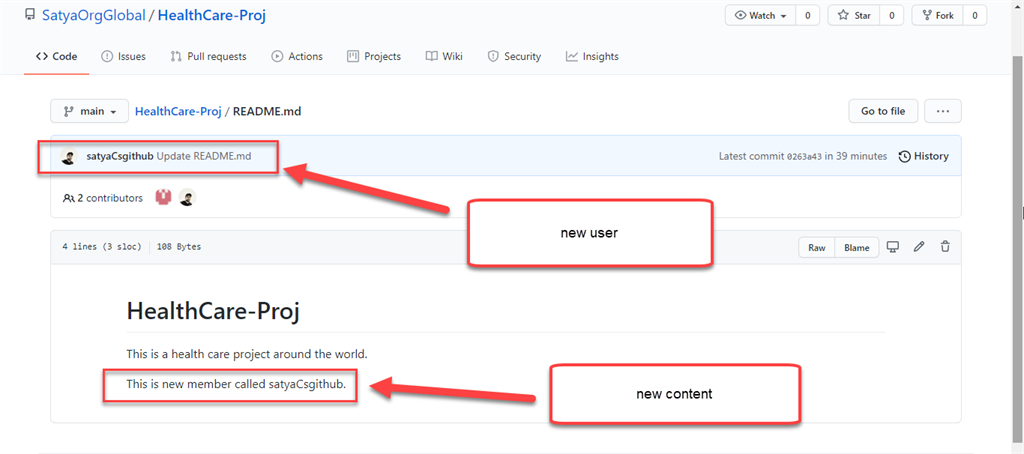Image resolution: width=1024 pixels, height=454 pixels.
Task: View the file History
Action: [924, 156]
